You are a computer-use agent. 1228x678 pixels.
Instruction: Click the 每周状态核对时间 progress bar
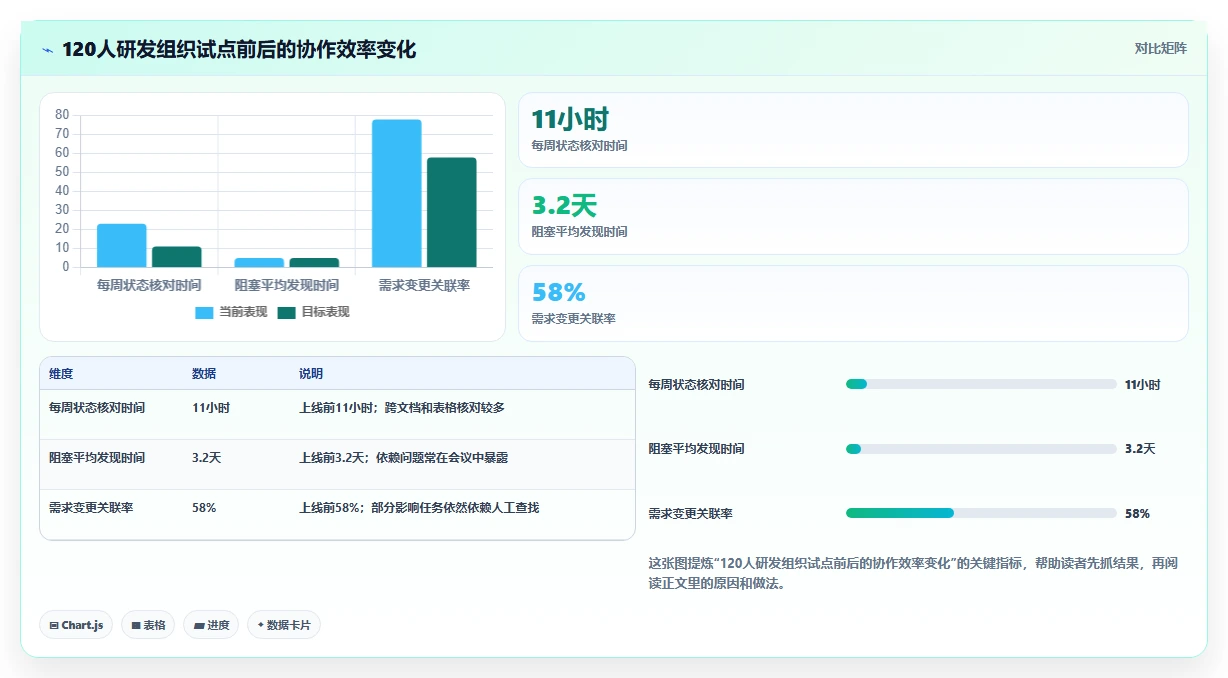pyautogui.click(x=981, y=384)
